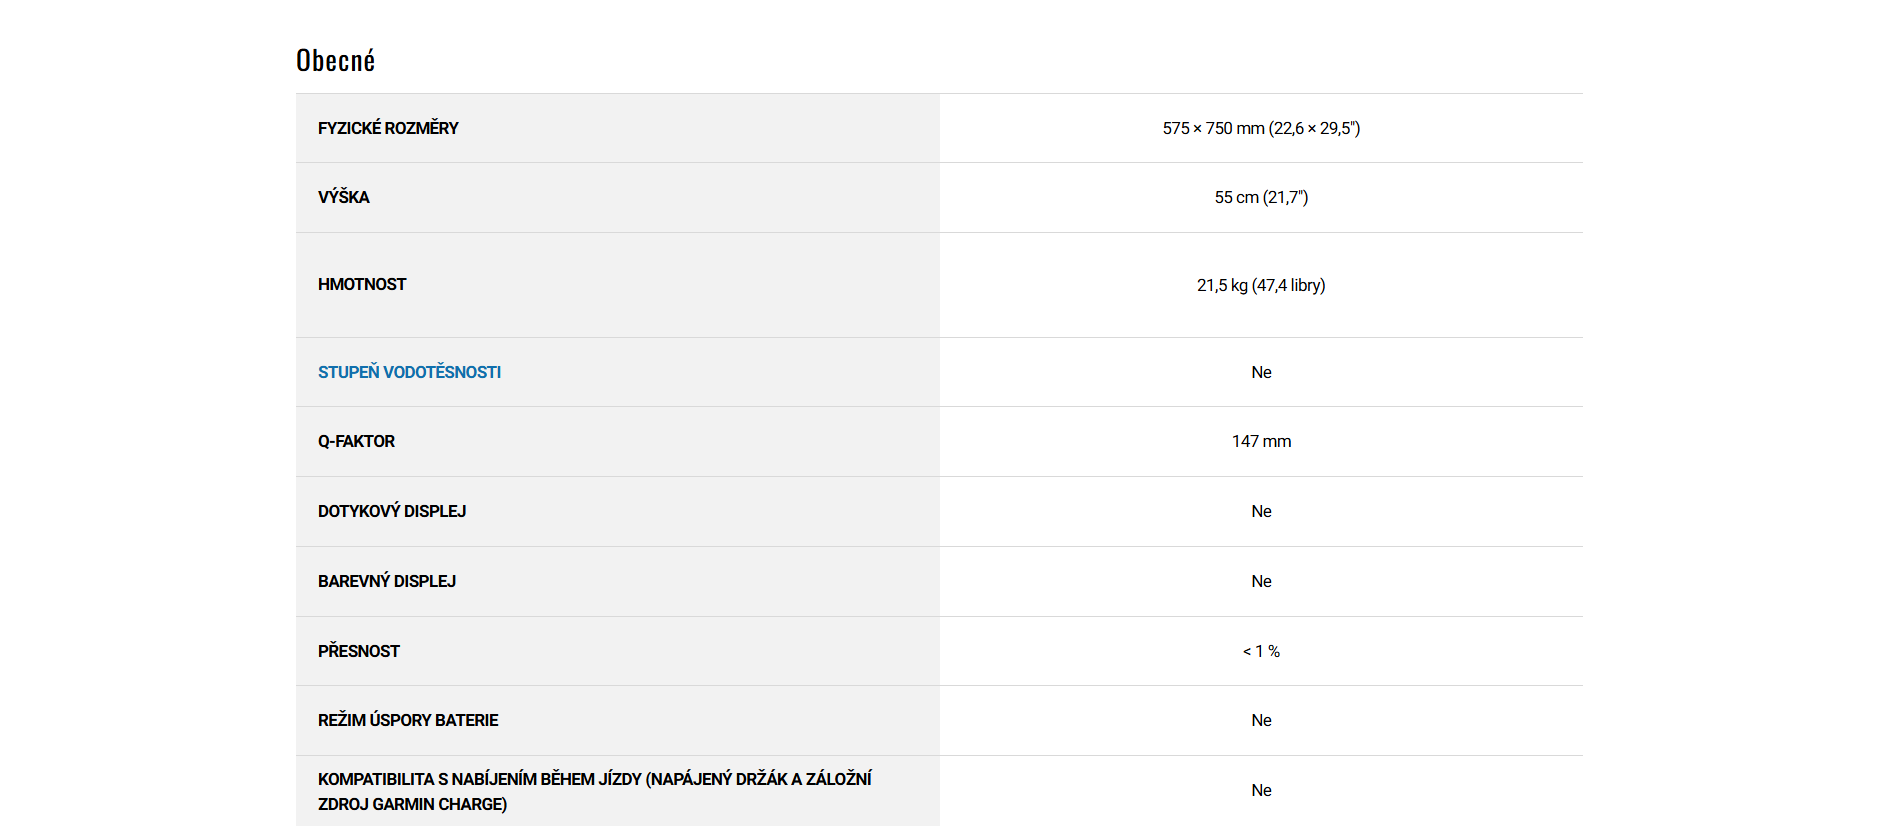Click the Hmotnost row label
The width and height of the screenshot is (1885, 826).
point(362,284)
